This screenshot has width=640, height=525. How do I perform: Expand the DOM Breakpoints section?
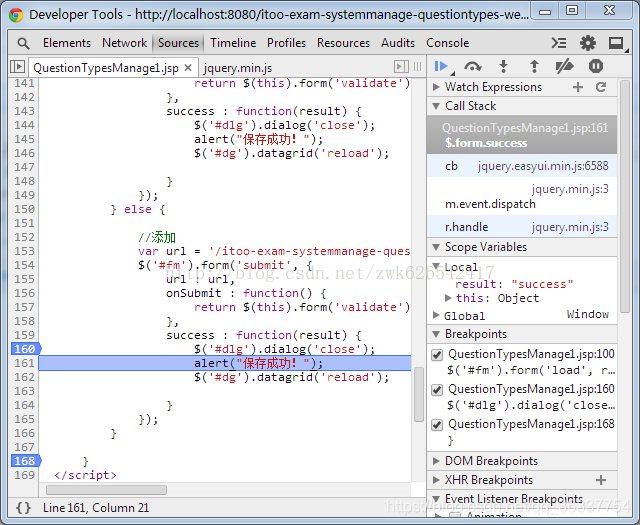tap(436, 461)
